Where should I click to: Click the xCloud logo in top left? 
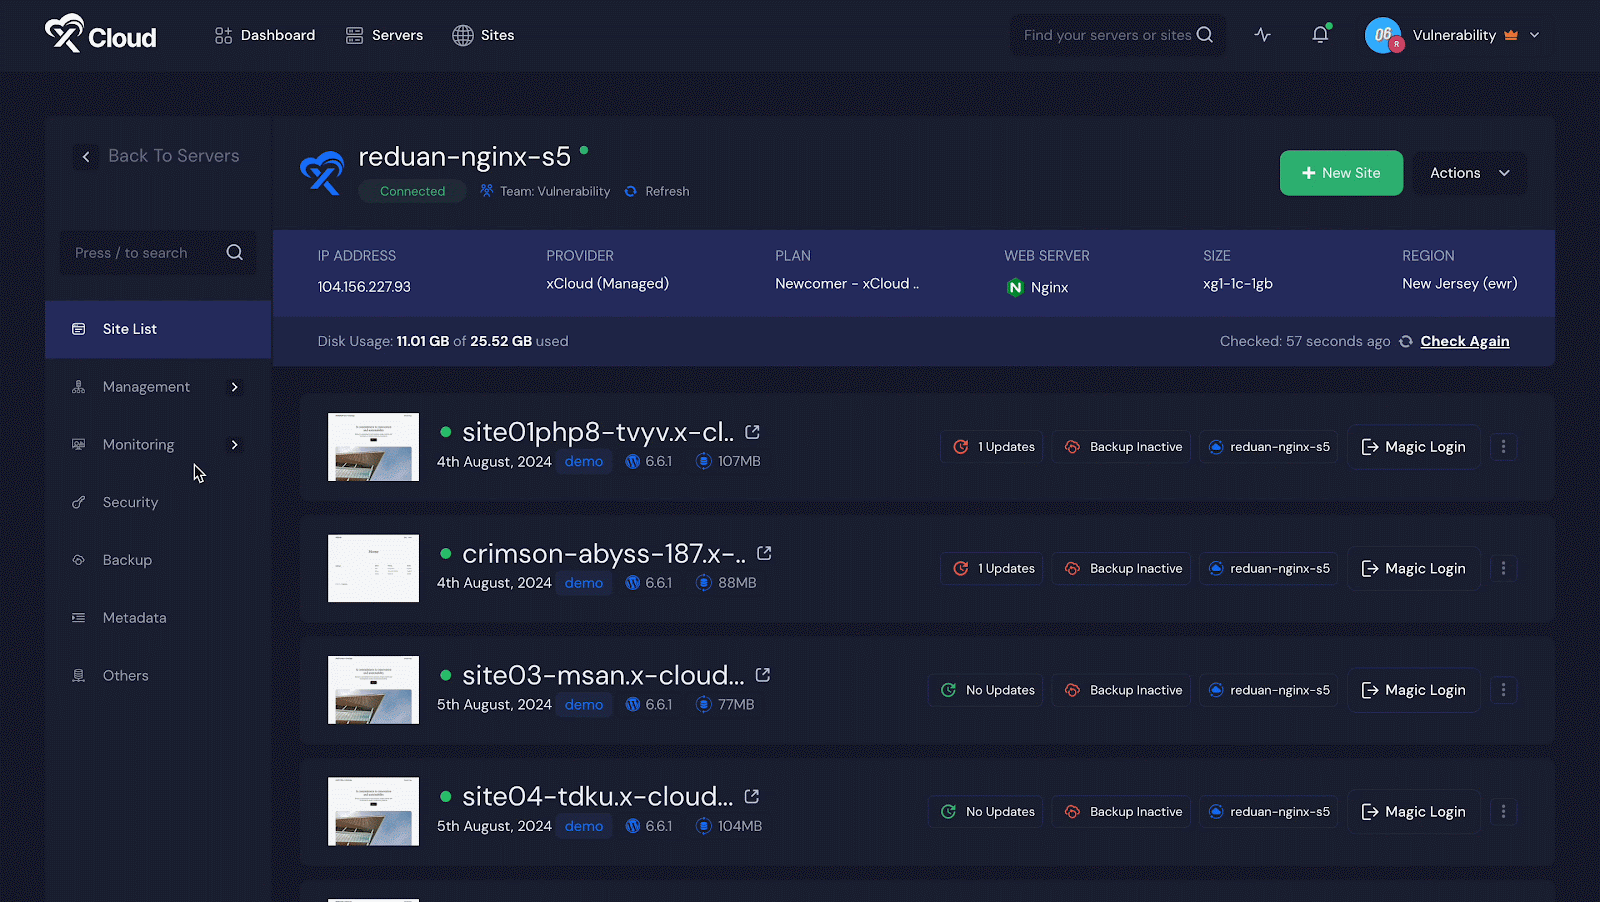(x=98, y=34)
